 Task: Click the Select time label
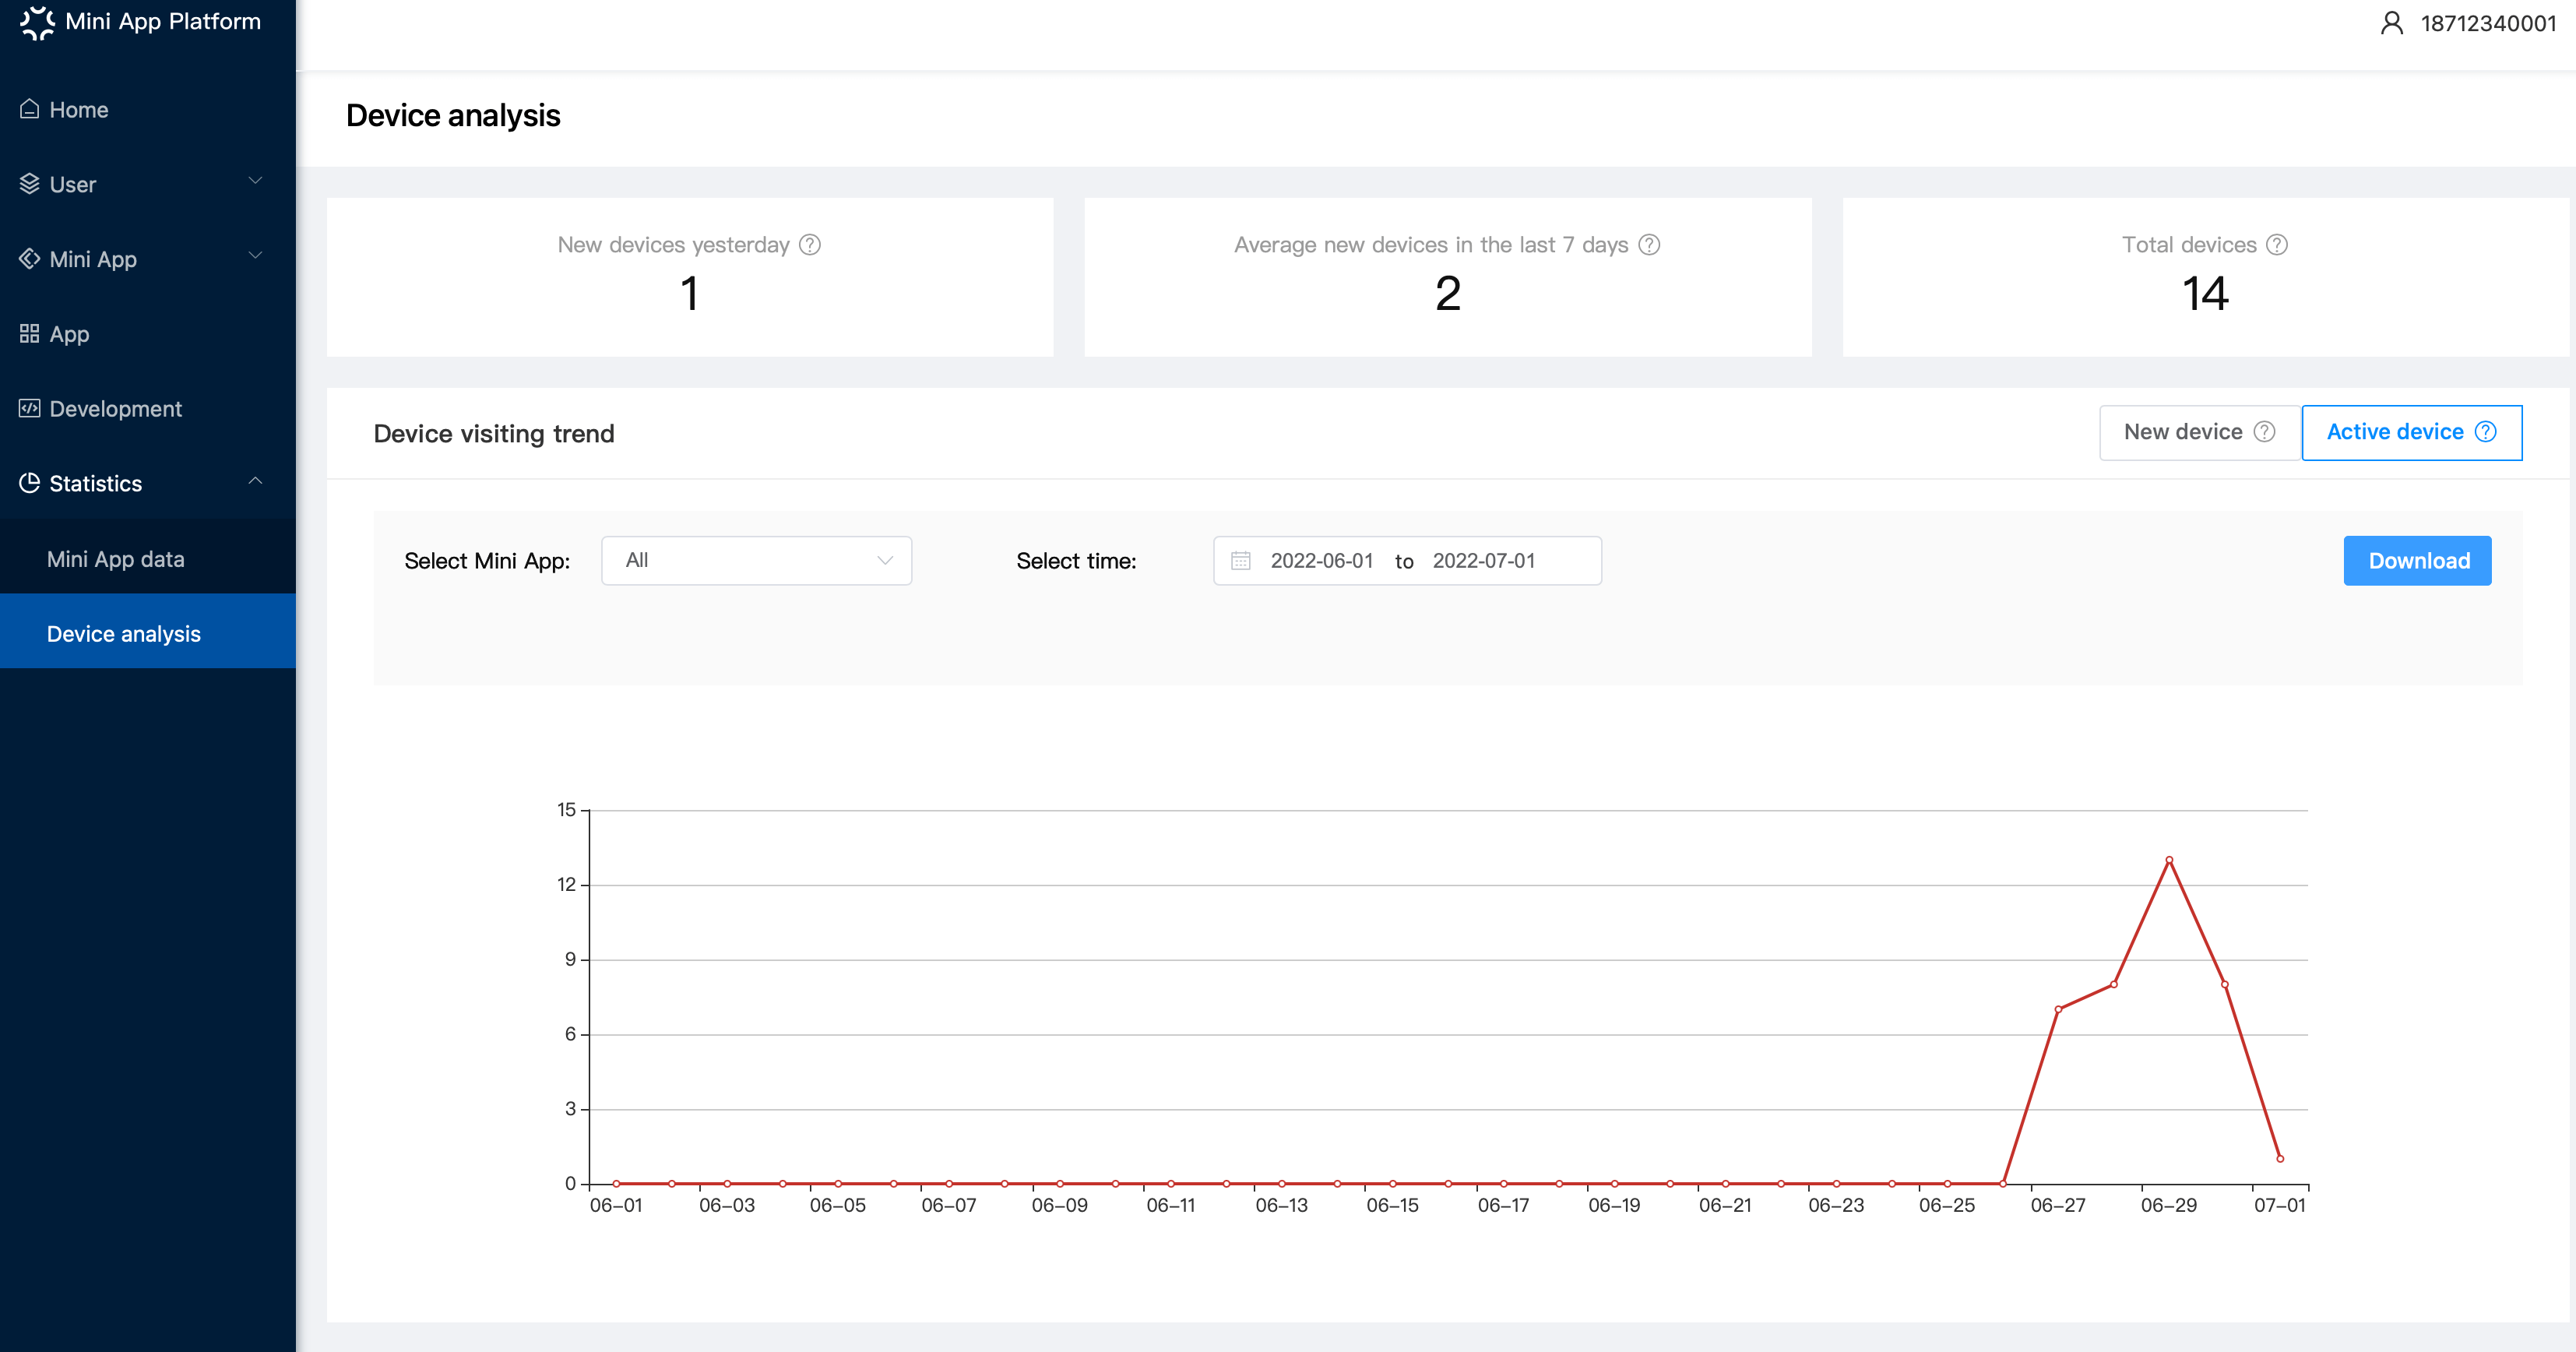coord(1076,561)
